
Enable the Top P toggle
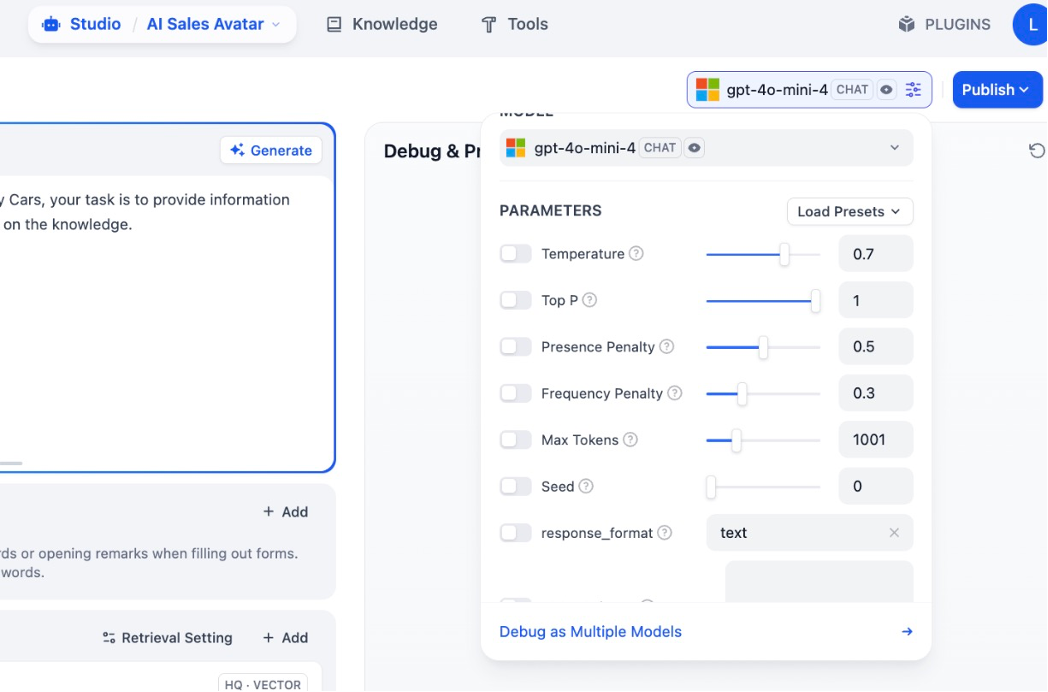click(x=516, y=300)
